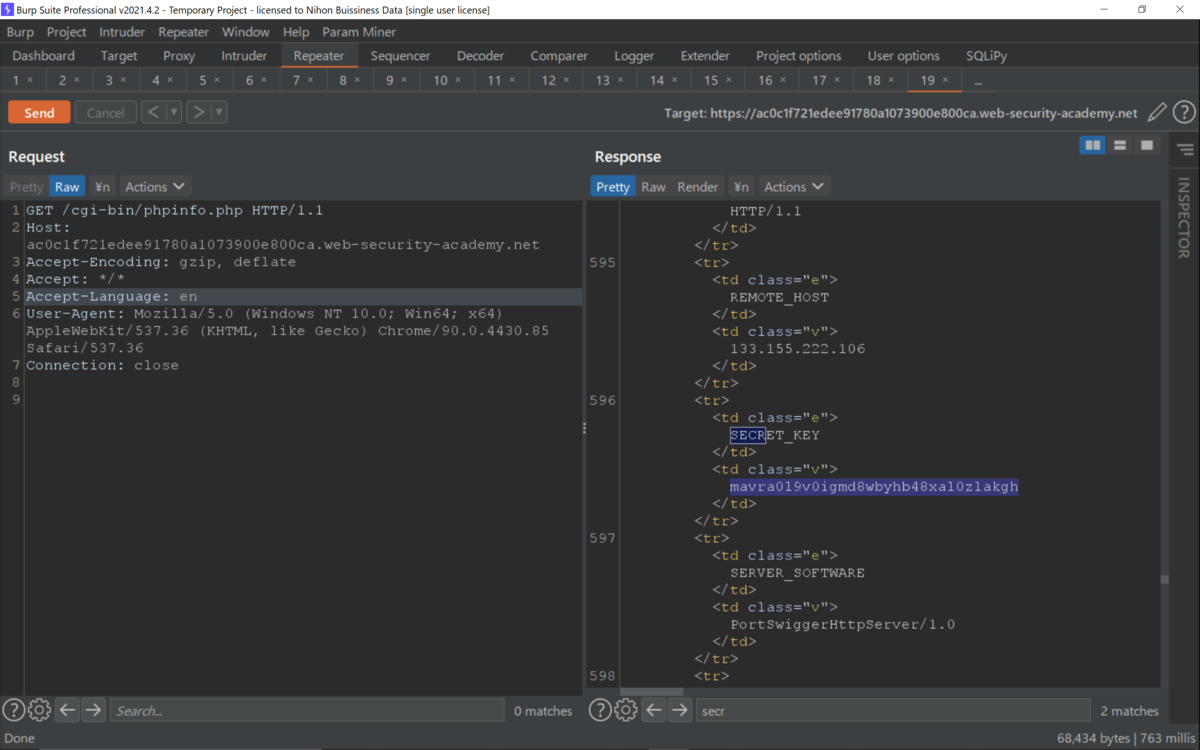Open response search help icon
Image resolution: width=1200 pixels, height=750 pixels.
[x=600, y=710]
